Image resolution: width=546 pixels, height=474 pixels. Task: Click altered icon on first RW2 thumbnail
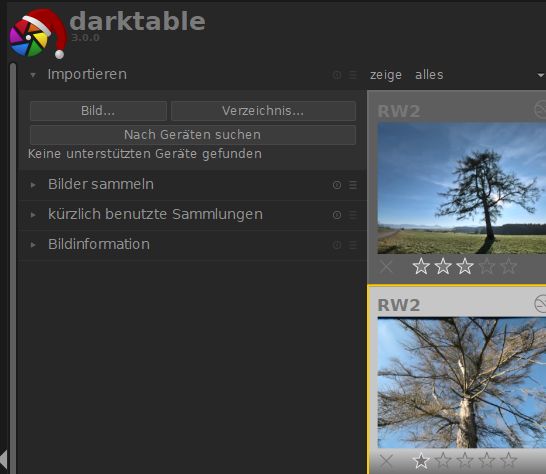pos(540,109)
